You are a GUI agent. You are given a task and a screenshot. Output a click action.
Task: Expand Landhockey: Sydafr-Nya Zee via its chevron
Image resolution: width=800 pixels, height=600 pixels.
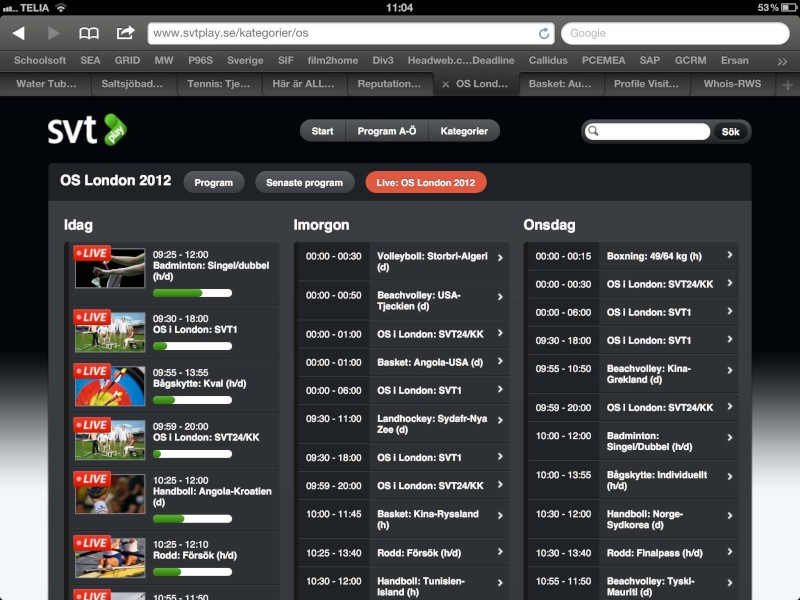(x=500, y=420)
